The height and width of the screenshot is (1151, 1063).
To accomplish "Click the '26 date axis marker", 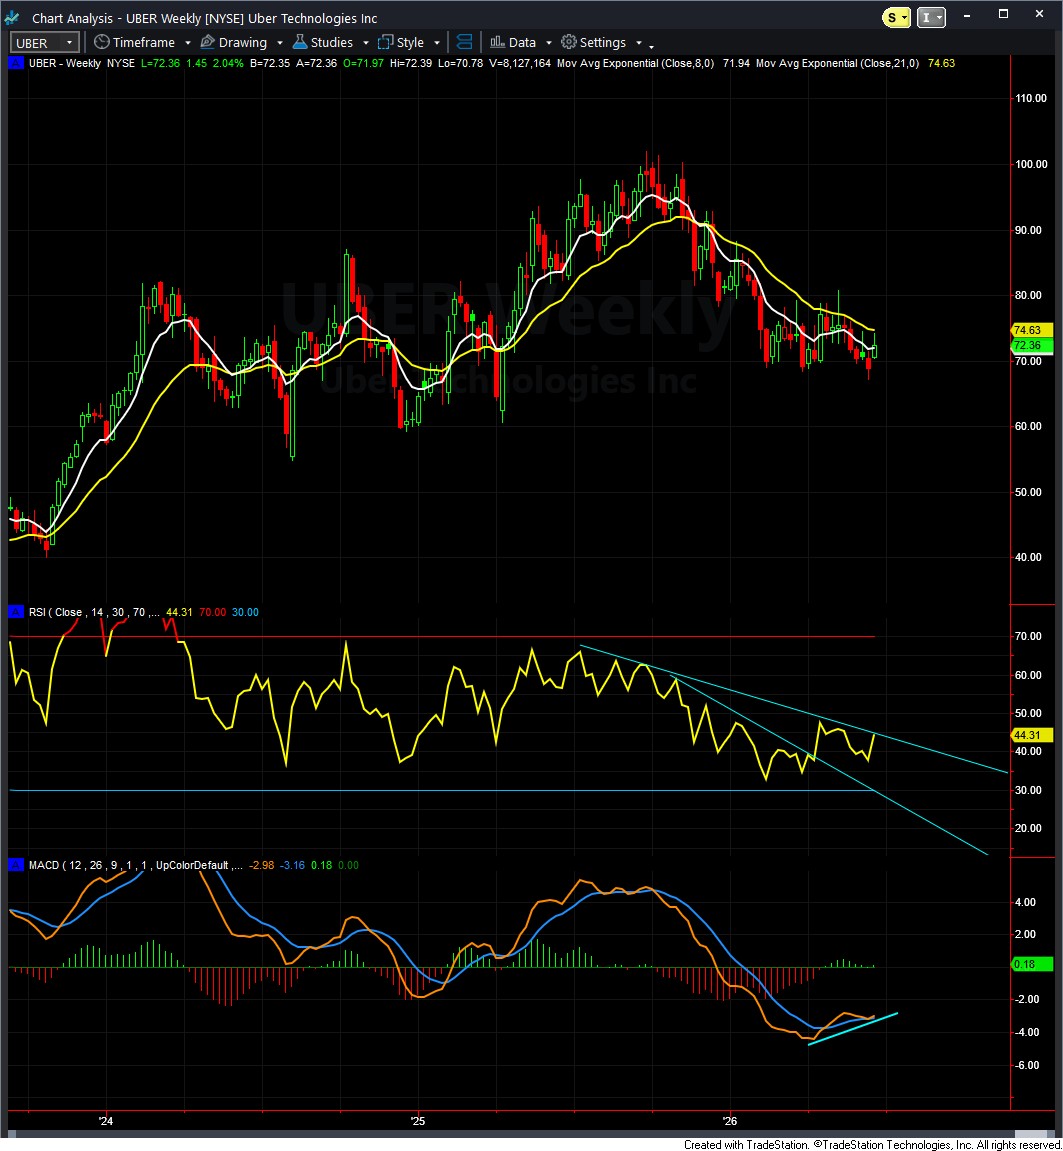I will [729, 1121].
